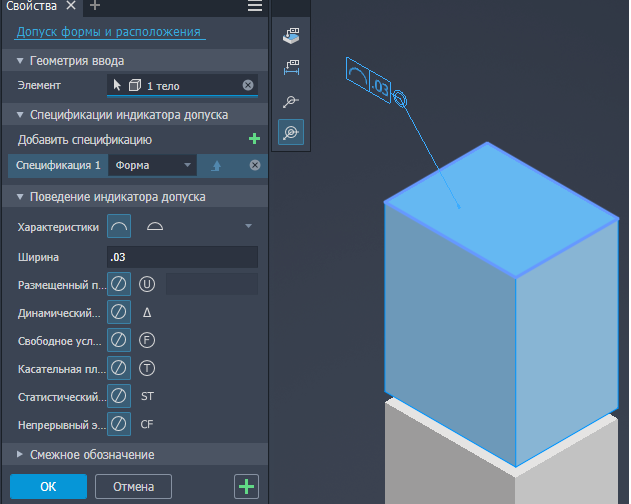Clear the 1 тело selection
Viewport: 631px width, 504px height.
point(248,85)
